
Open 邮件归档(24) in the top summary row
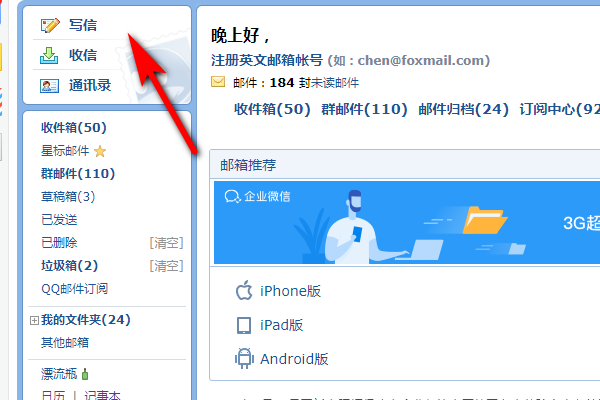click(463, 109)
